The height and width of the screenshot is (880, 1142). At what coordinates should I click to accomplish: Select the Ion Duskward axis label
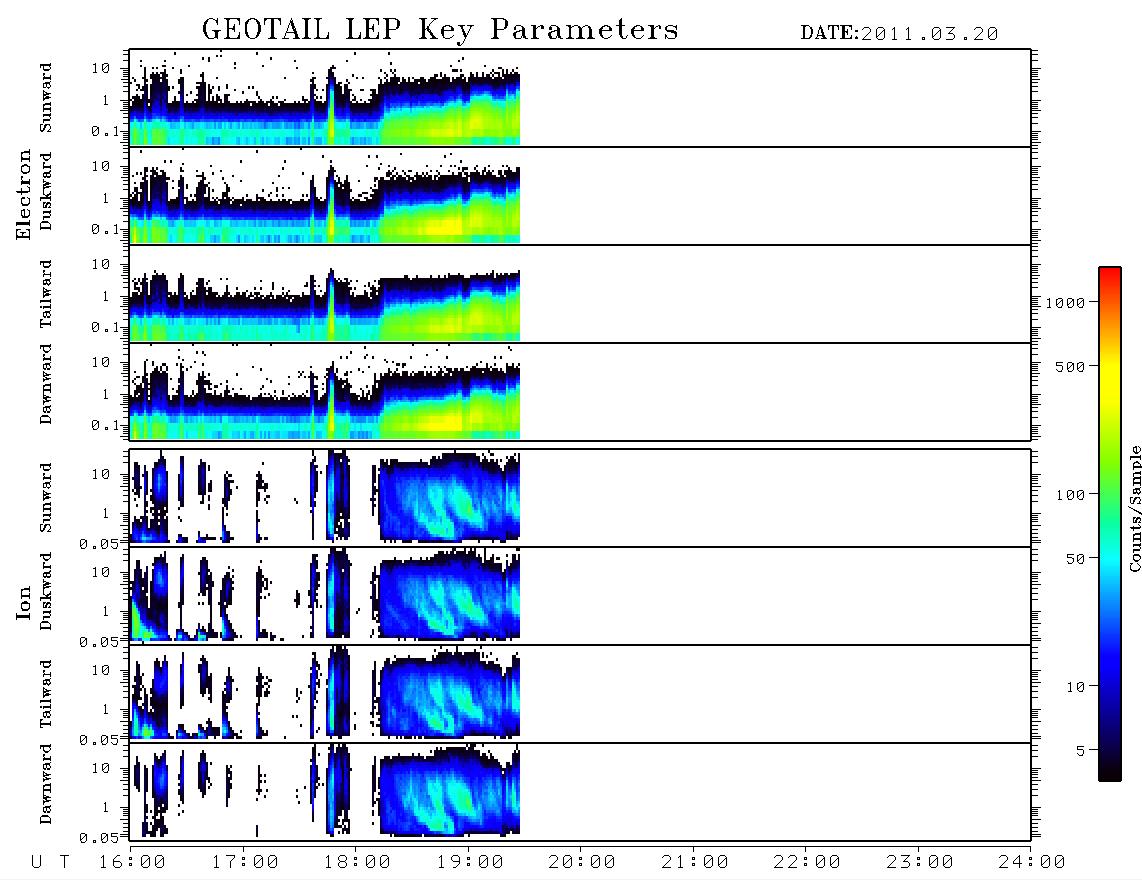[x=46, y=592]
